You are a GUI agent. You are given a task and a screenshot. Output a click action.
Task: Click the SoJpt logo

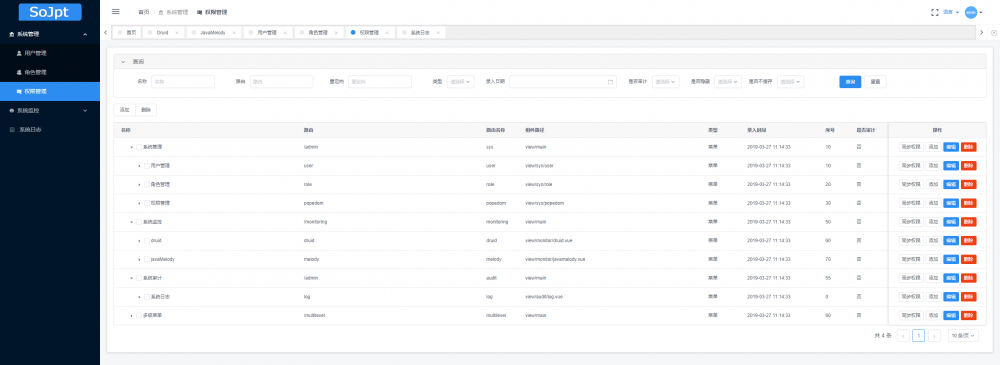[50, 12]
